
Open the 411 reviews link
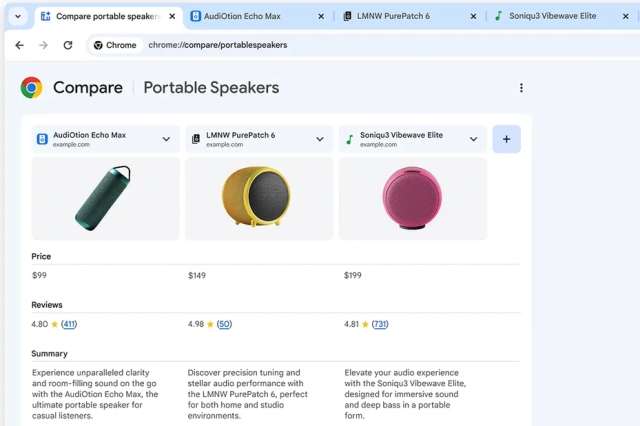[69, 324]
